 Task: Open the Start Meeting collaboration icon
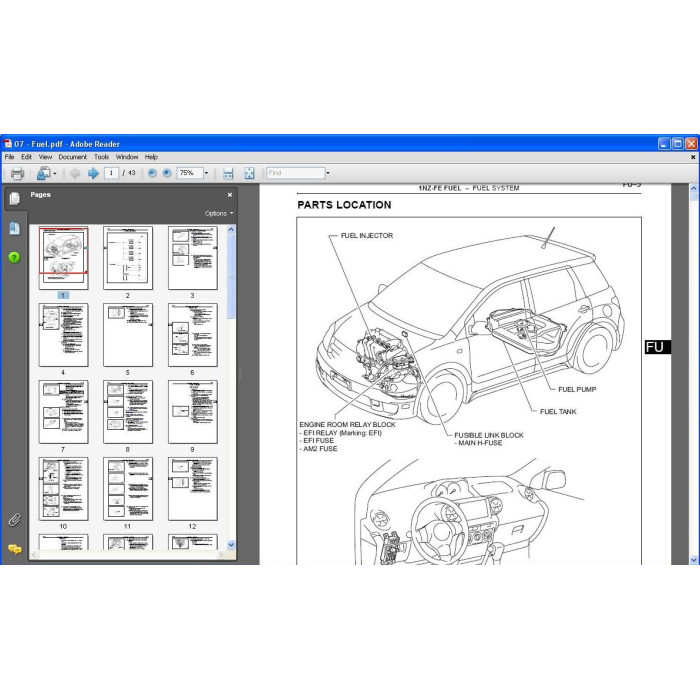43,173
